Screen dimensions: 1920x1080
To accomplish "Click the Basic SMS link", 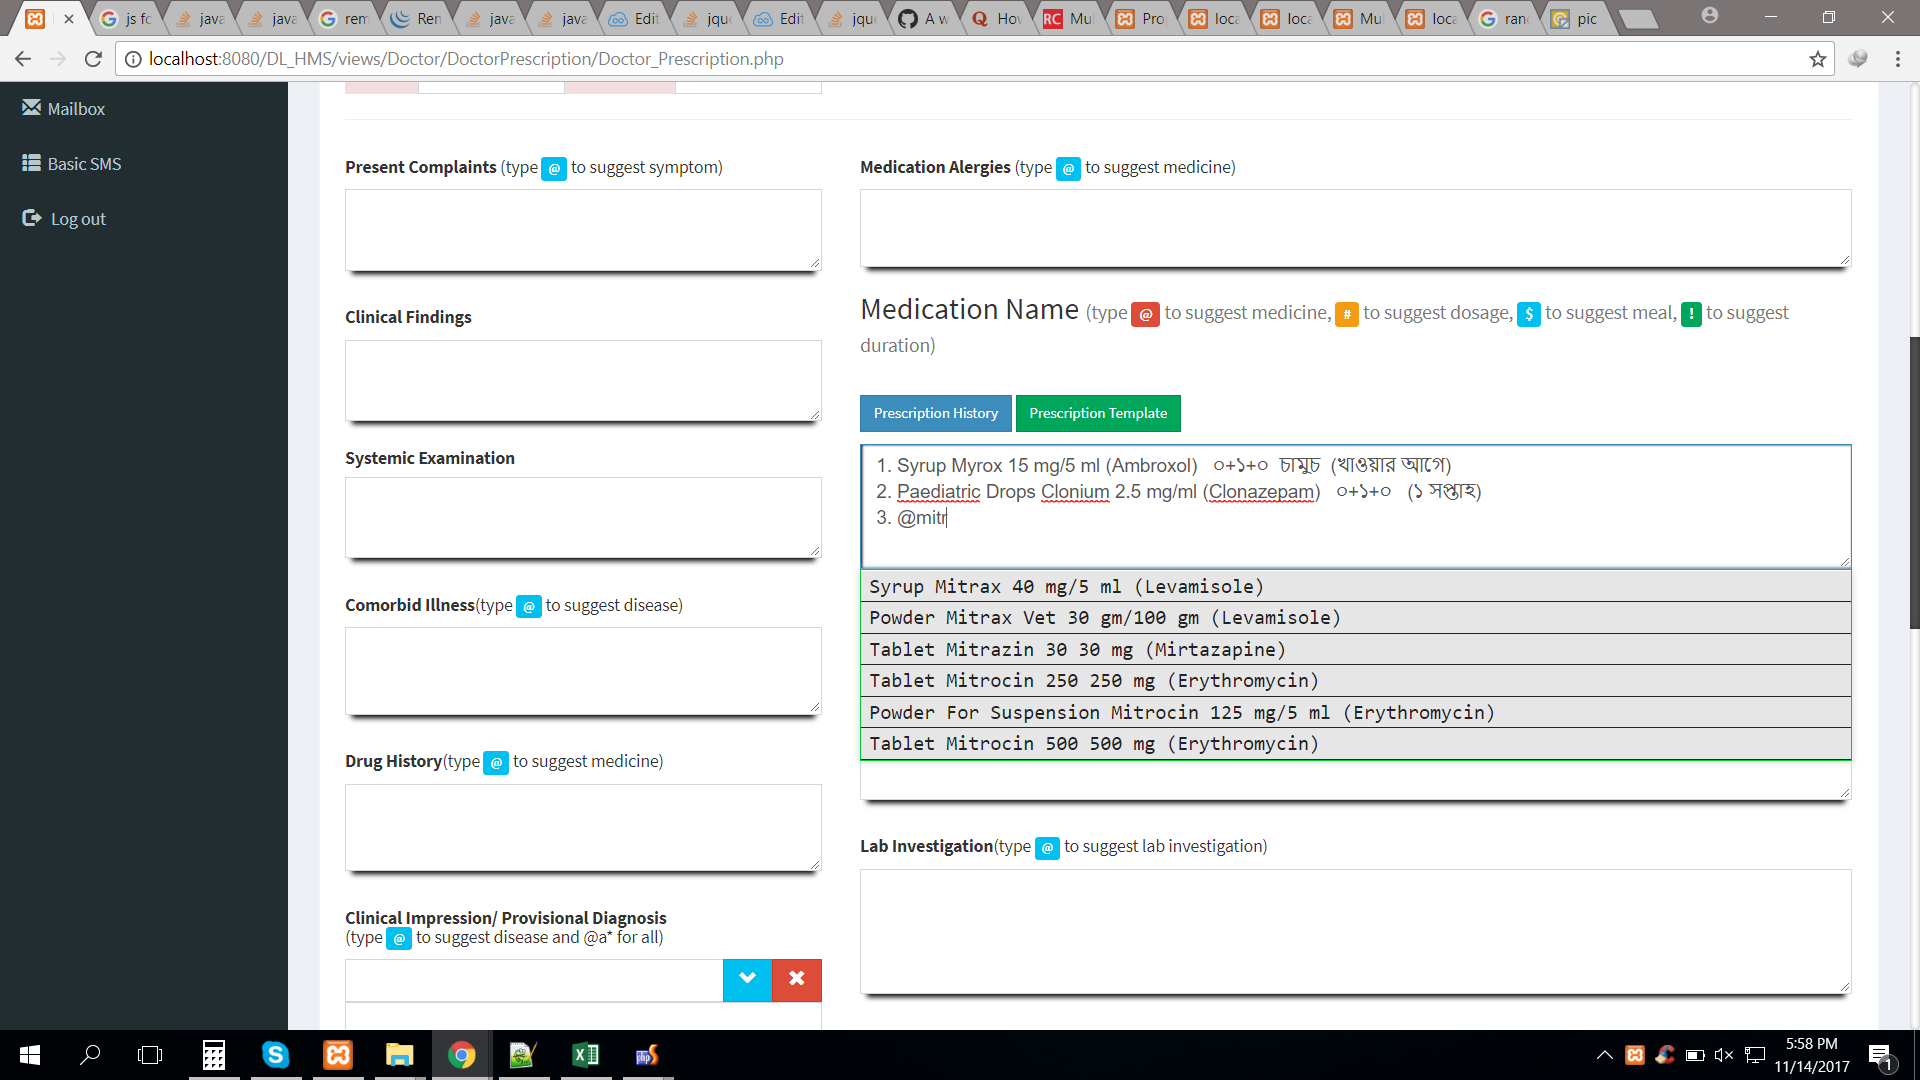I will point(84,164).
